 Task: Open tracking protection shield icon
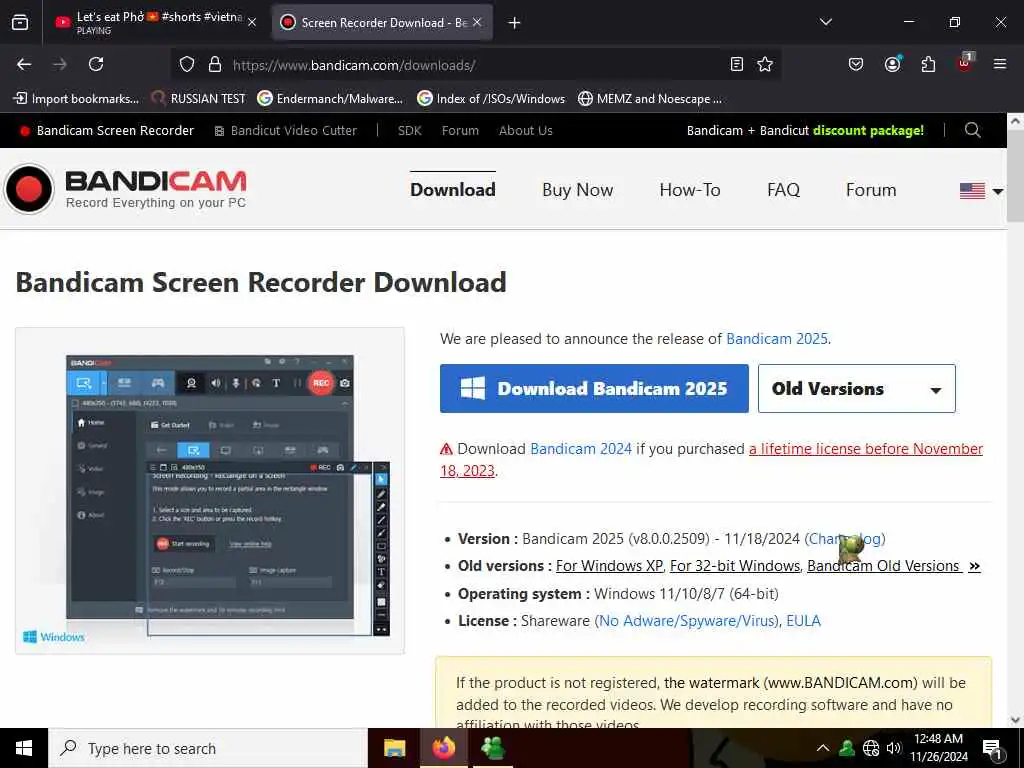tap(187, 65)
